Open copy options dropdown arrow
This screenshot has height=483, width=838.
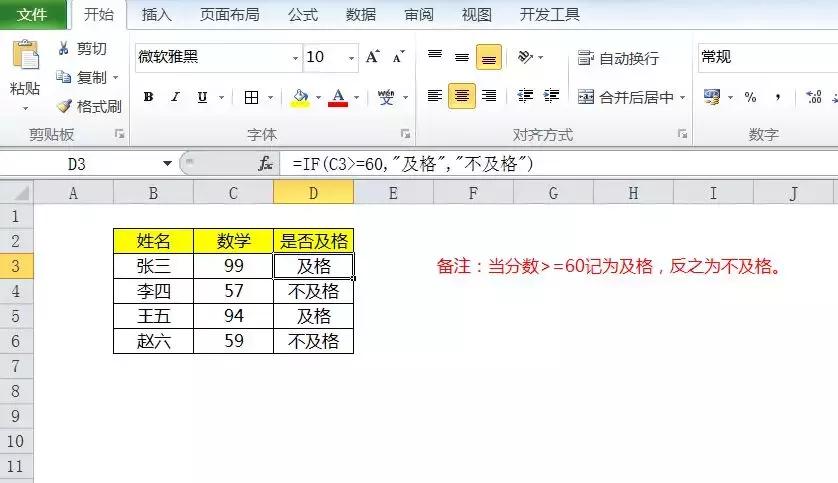click(115, 77)
